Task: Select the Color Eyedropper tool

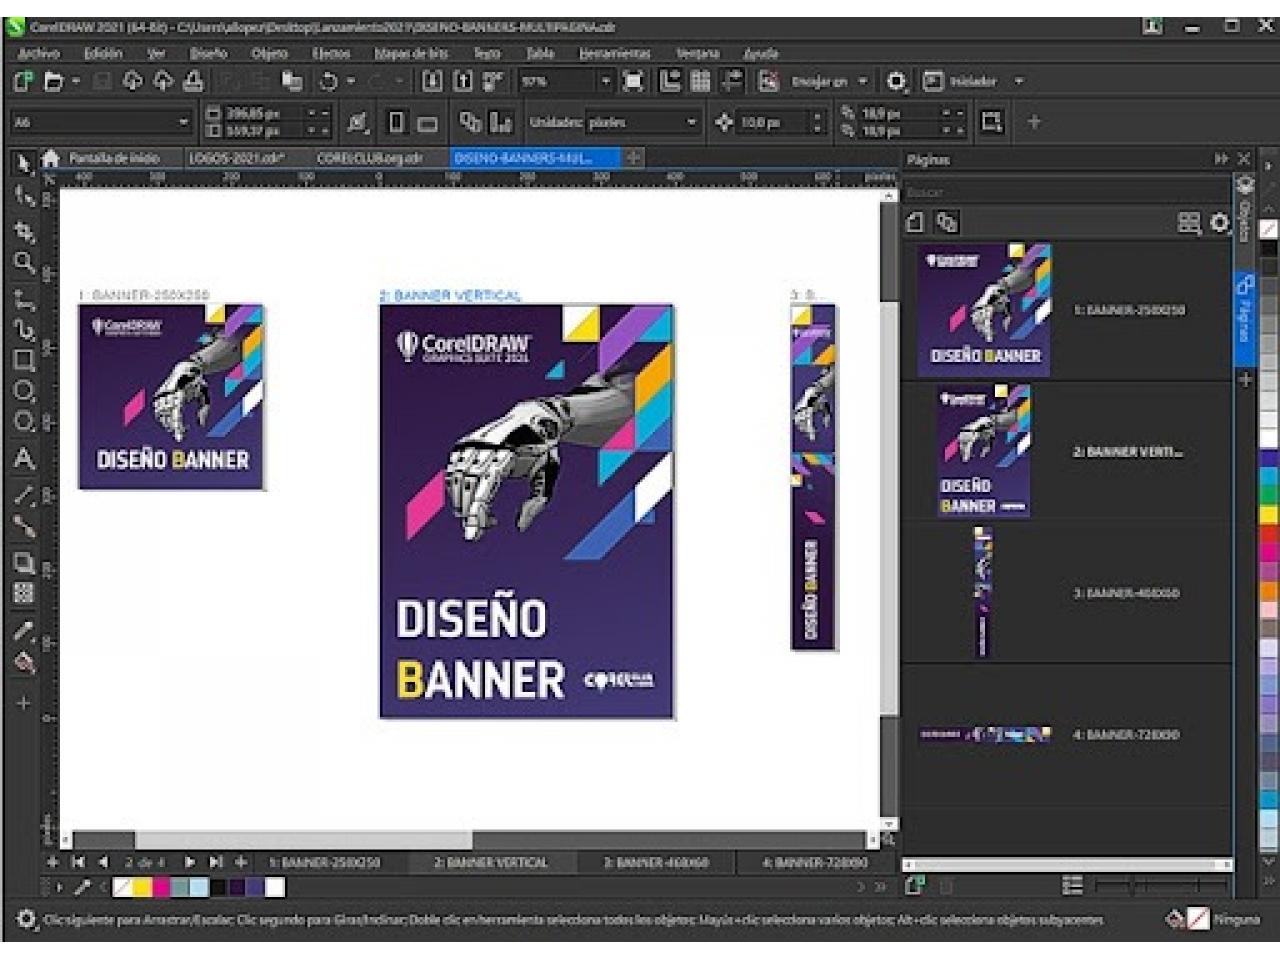Action: coord(24,631)
